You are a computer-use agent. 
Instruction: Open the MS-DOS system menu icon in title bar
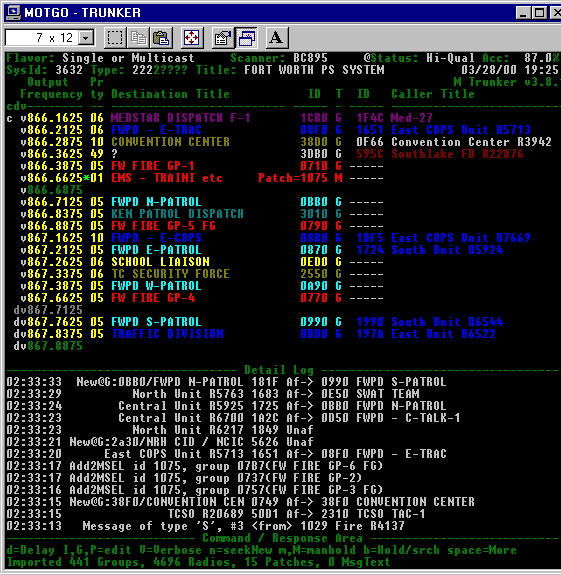pos(14,12)
